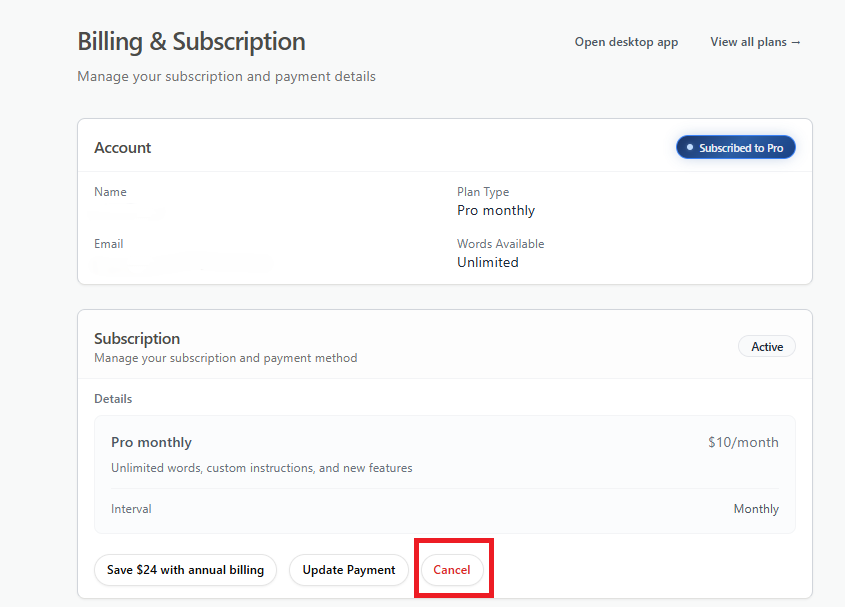Click the blurred account name value

pyautogui.click(x=130, y=212)
